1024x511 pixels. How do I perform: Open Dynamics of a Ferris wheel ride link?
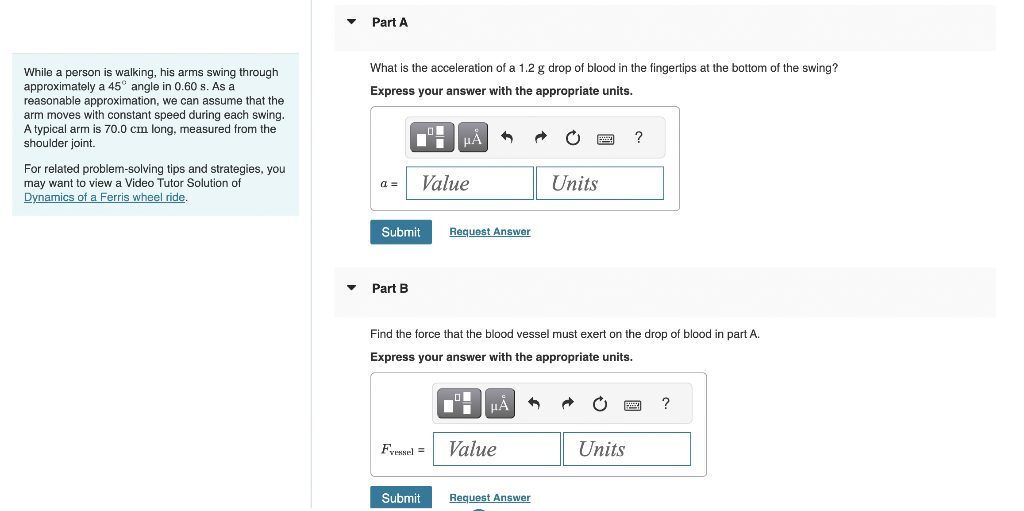(x=104, y=197)
